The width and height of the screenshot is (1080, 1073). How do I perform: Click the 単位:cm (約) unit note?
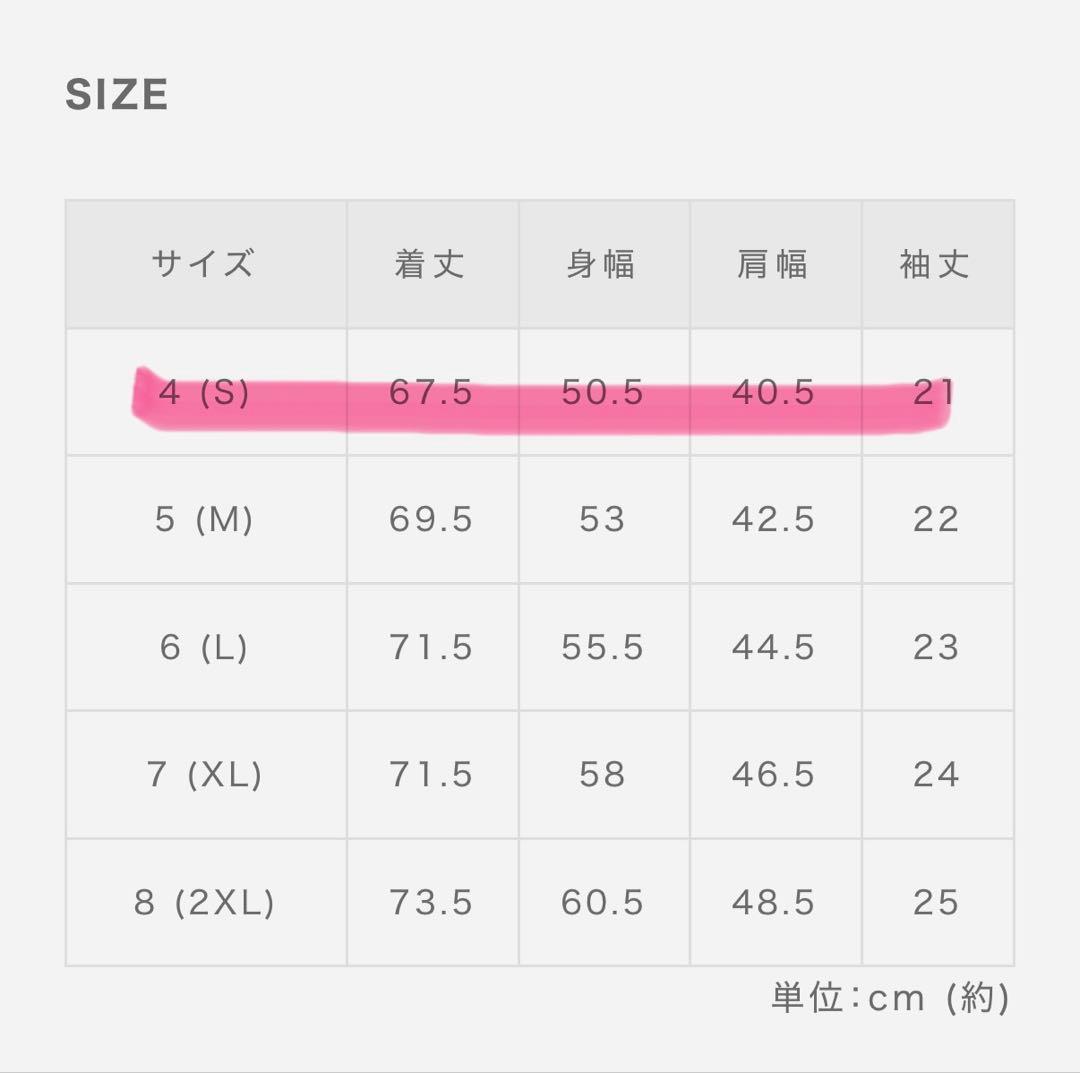pos(890,998)
